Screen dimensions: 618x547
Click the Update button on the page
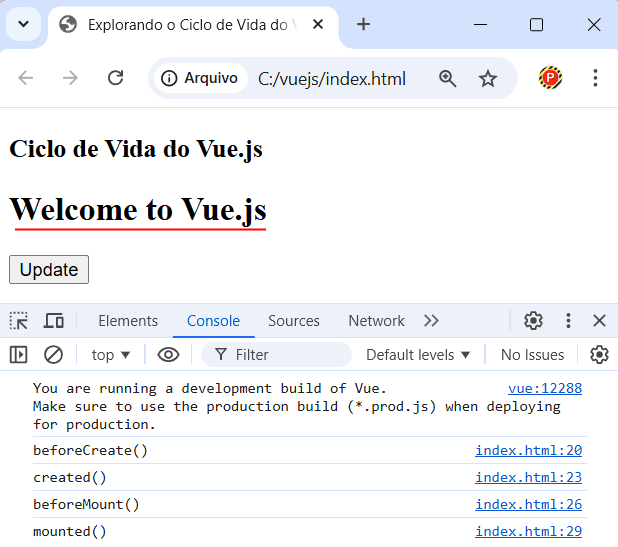pos(49,270)
